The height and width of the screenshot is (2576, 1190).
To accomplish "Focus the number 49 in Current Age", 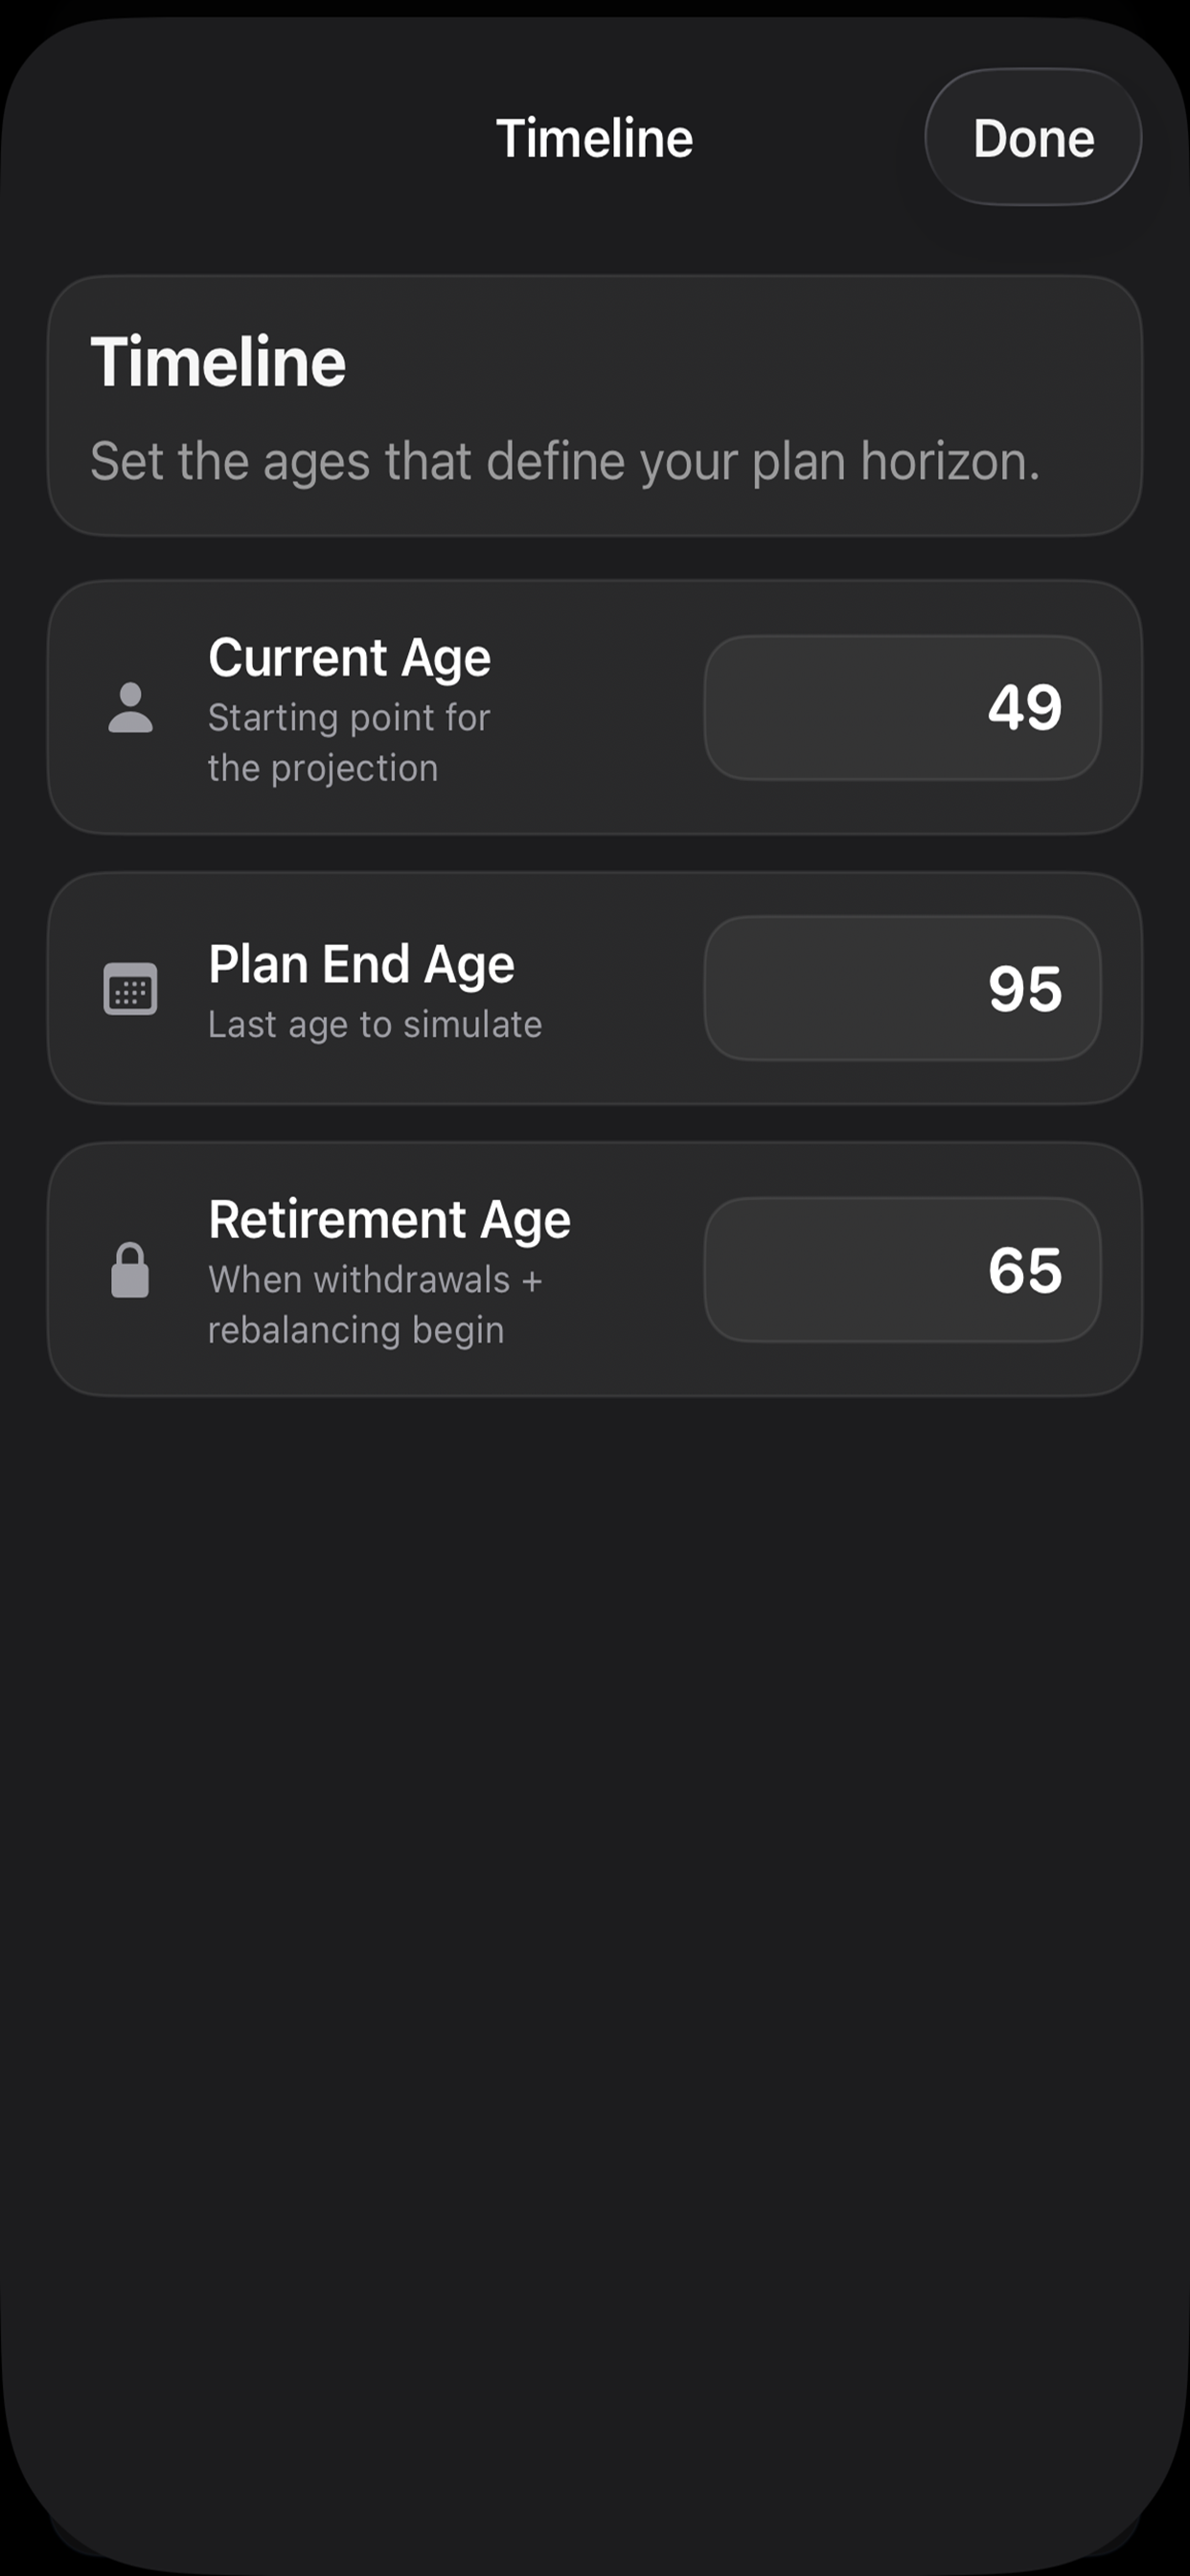I will point(1025,708).
